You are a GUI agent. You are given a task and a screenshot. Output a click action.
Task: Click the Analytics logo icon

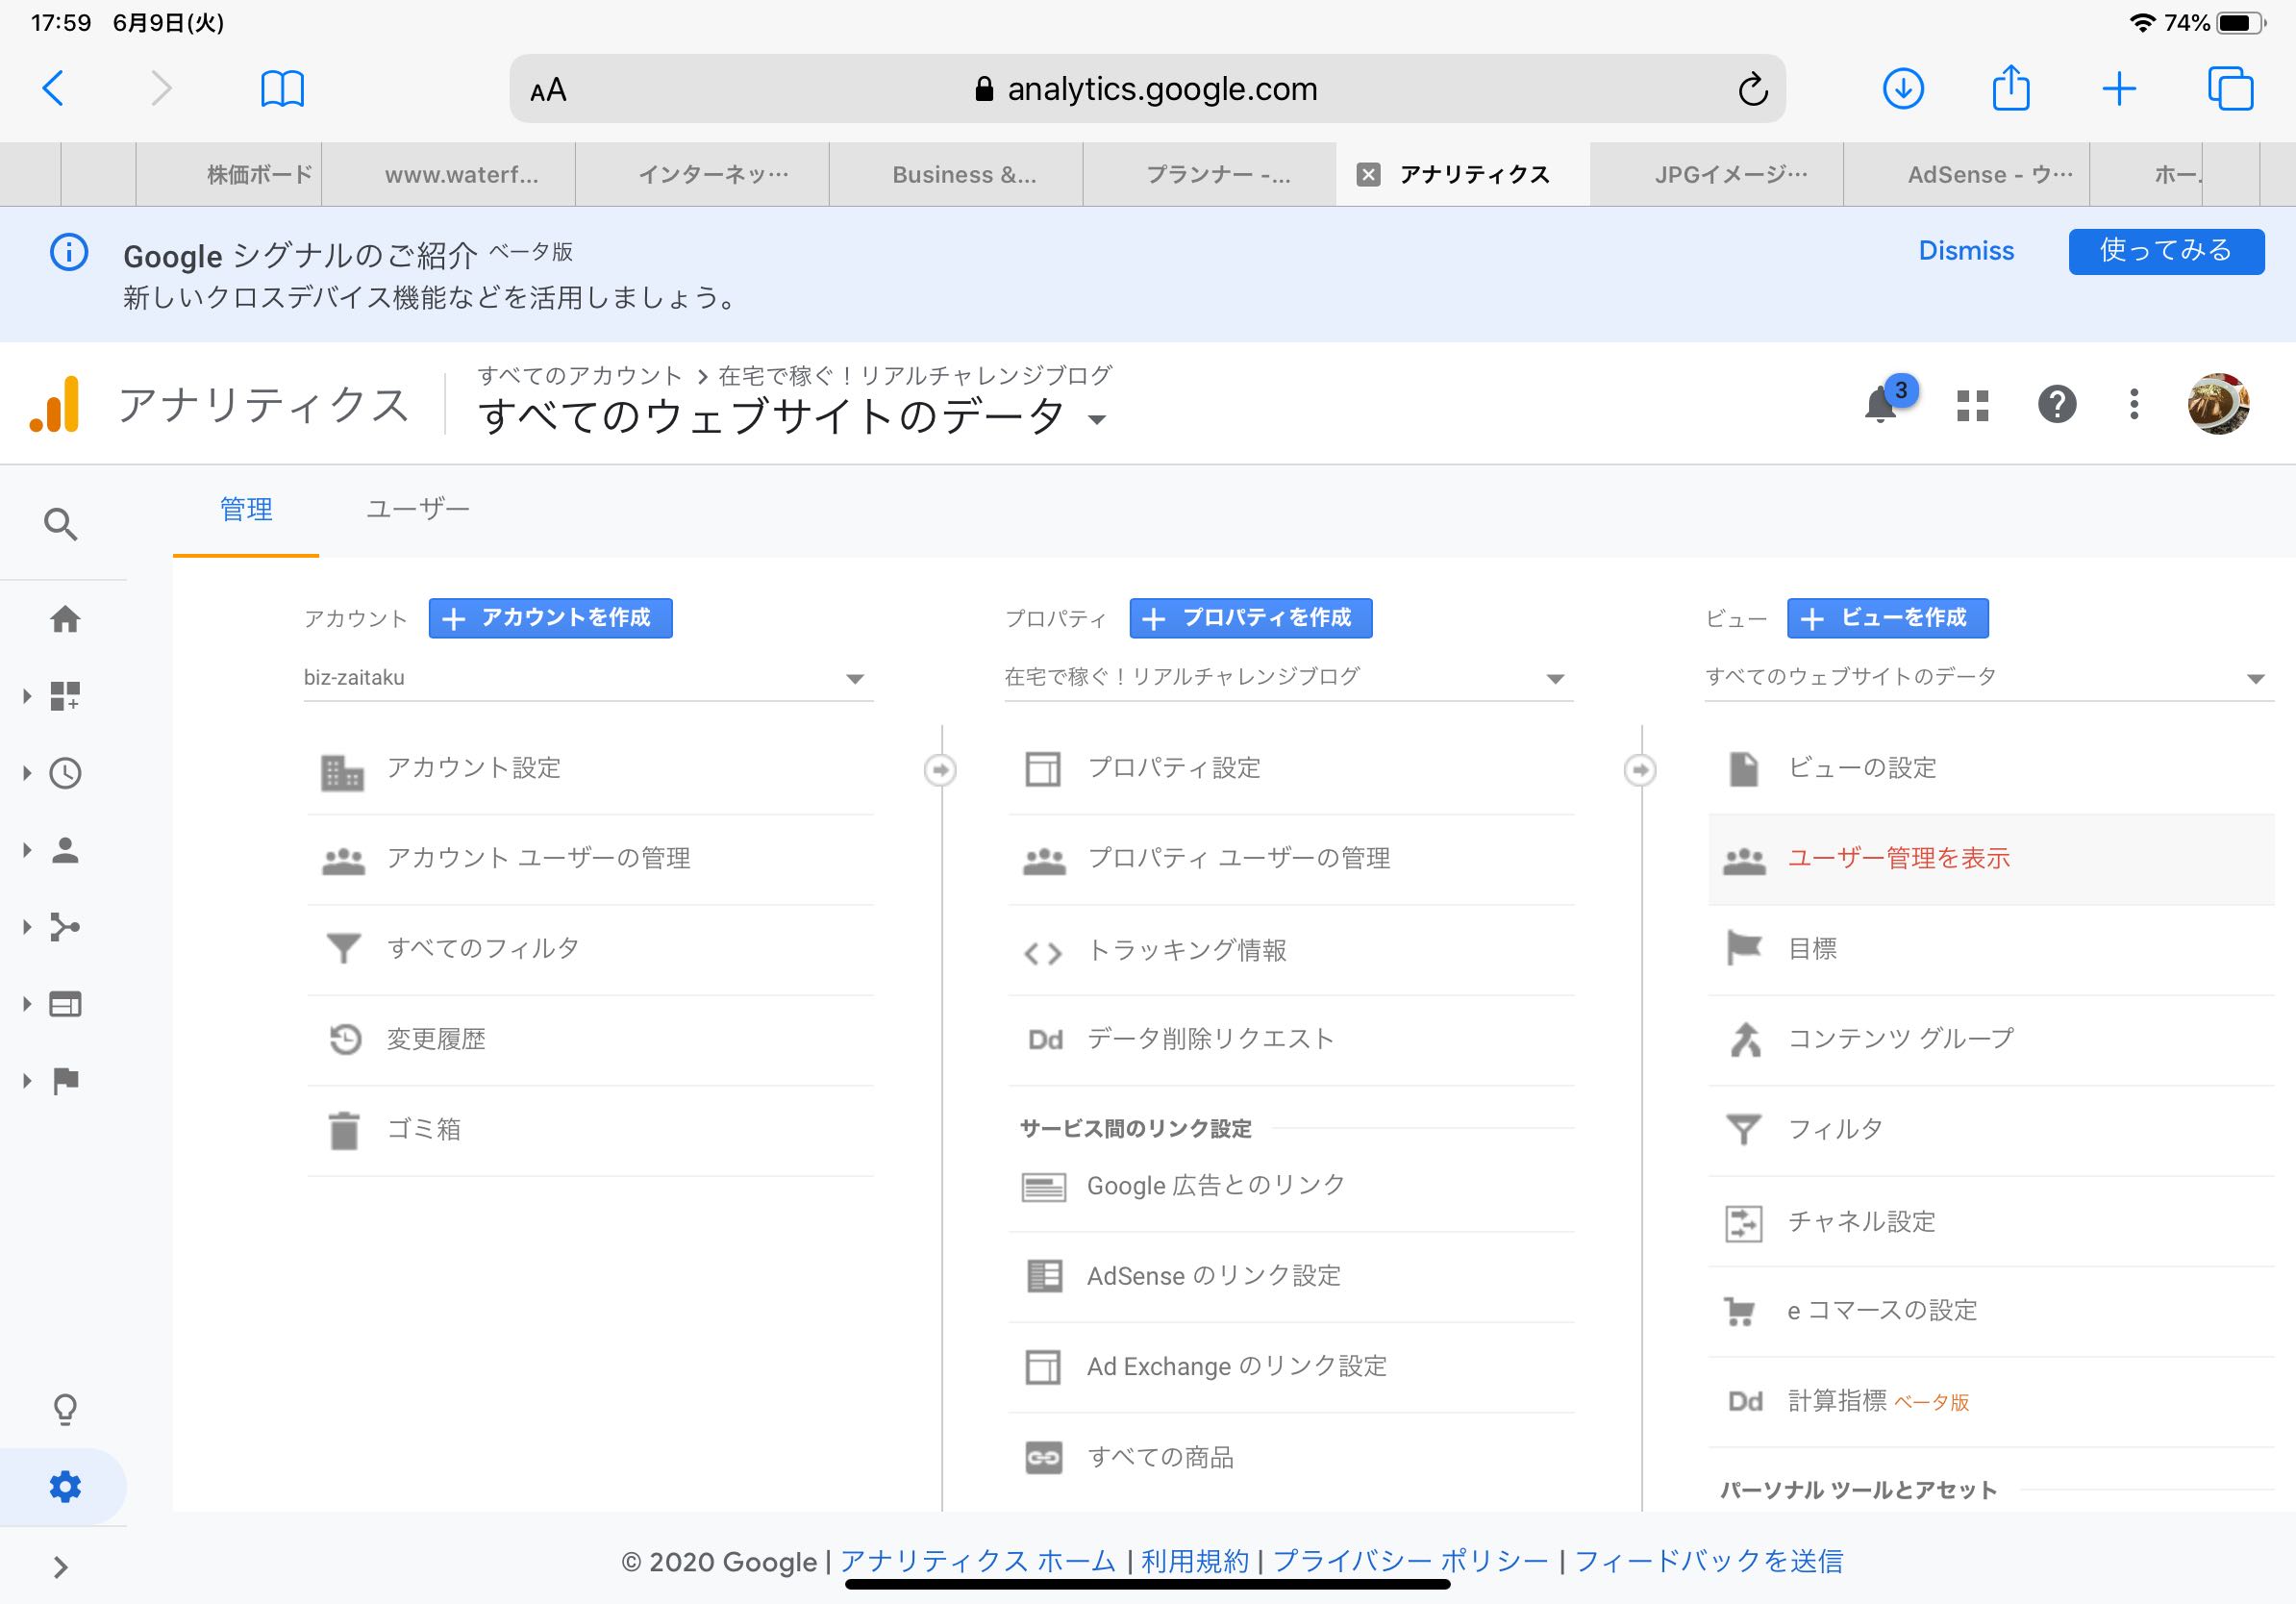coord(55,404)
